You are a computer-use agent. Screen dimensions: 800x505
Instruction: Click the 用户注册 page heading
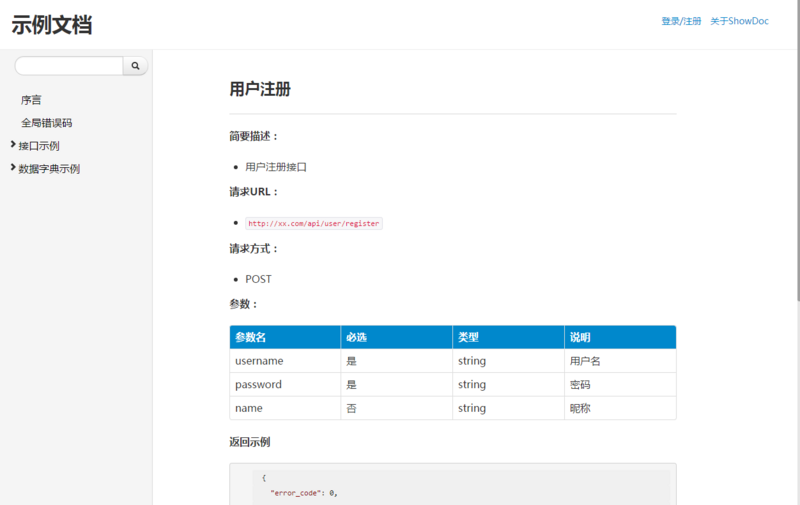pos(260,89)
